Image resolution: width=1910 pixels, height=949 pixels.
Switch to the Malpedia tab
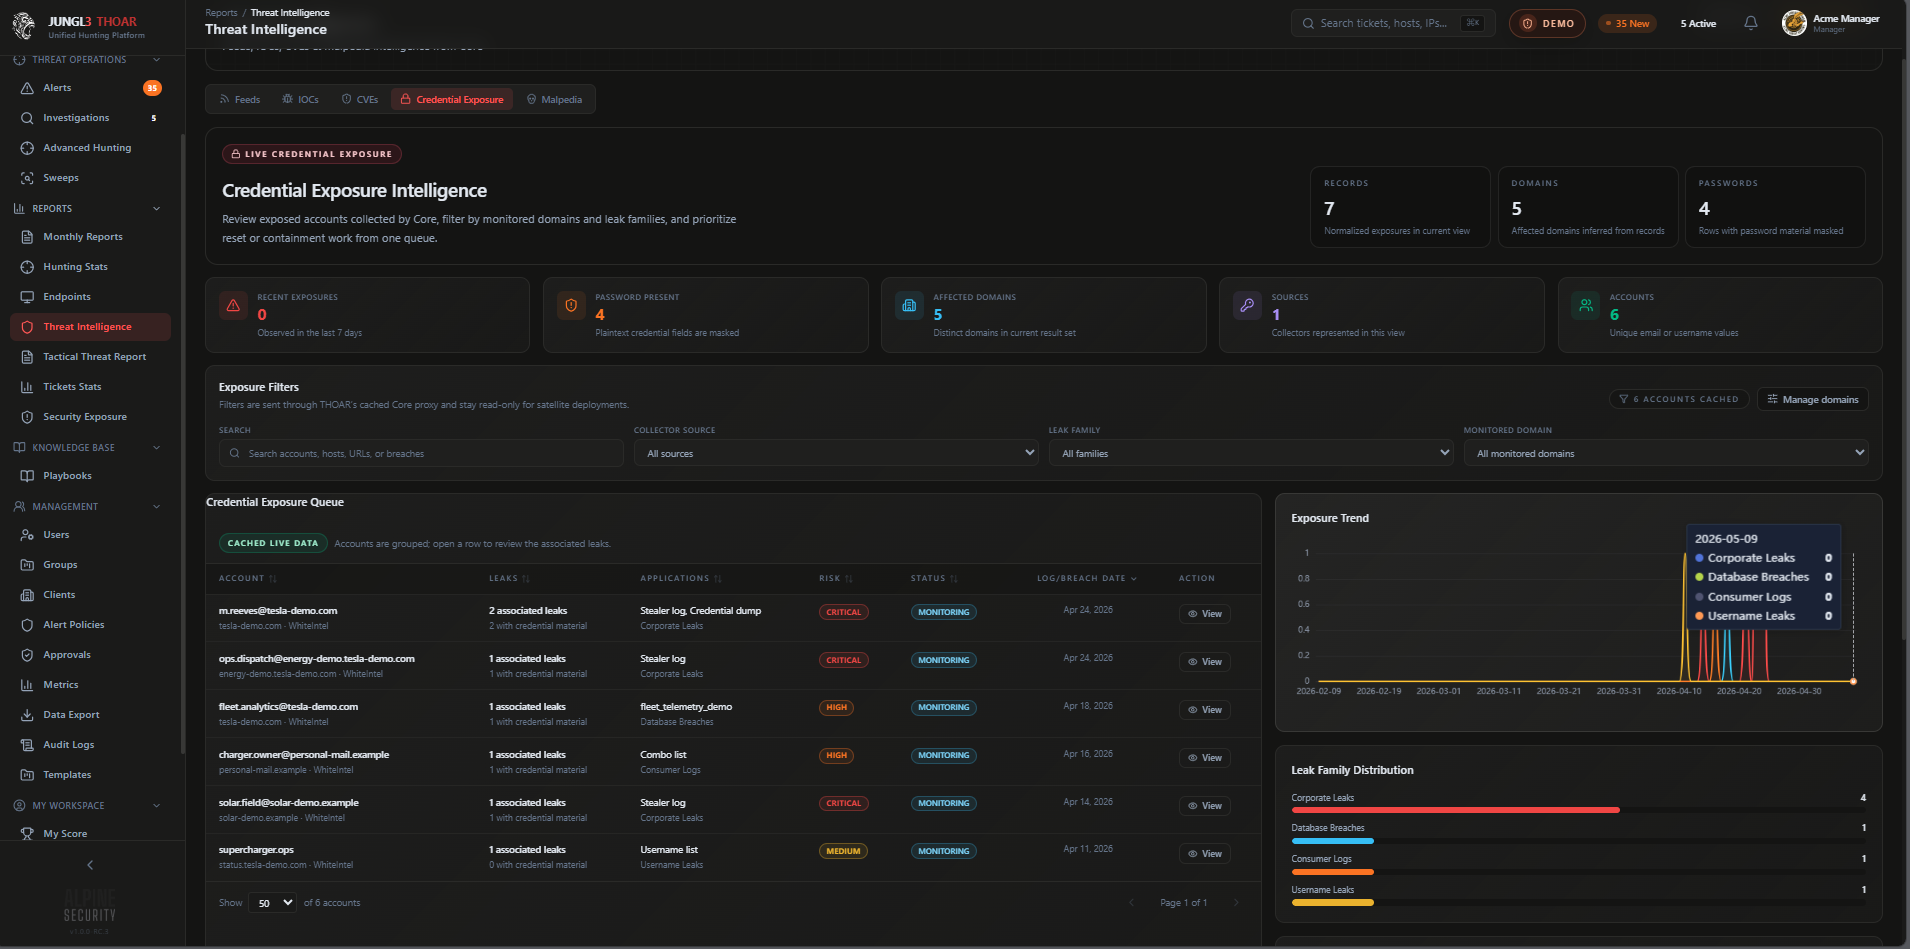[x=554, y=100]
